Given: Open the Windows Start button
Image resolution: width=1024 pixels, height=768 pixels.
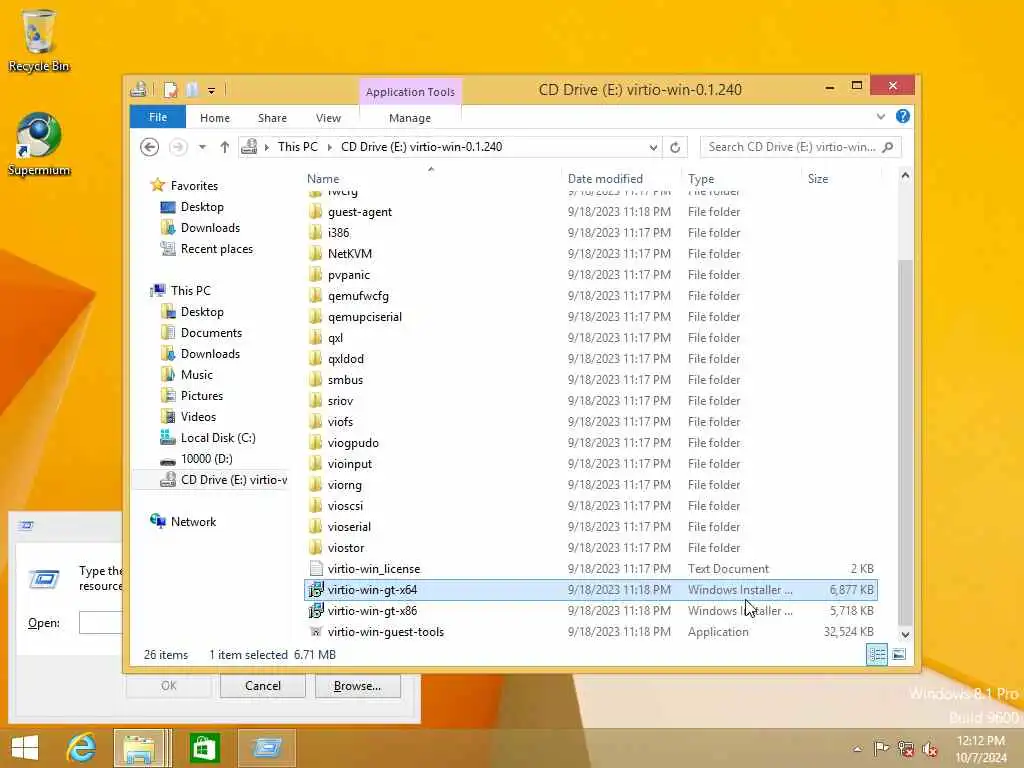Looking at the screenshot, I should (x=25, y=747).
